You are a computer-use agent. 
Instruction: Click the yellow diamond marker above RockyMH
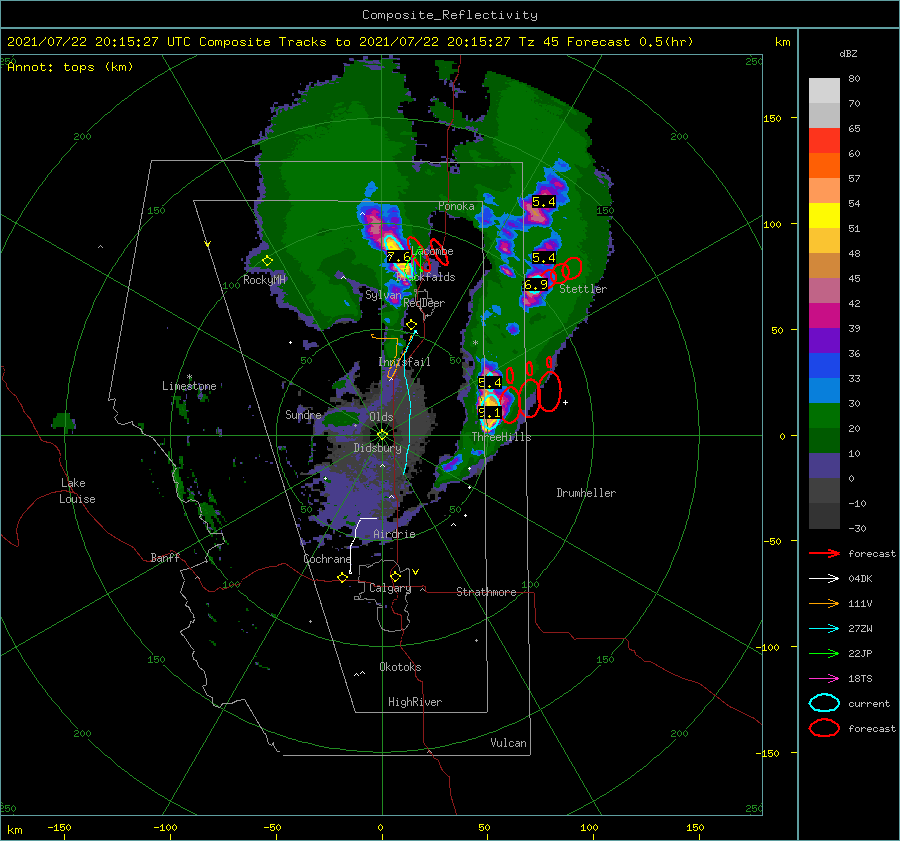[267, 261]
